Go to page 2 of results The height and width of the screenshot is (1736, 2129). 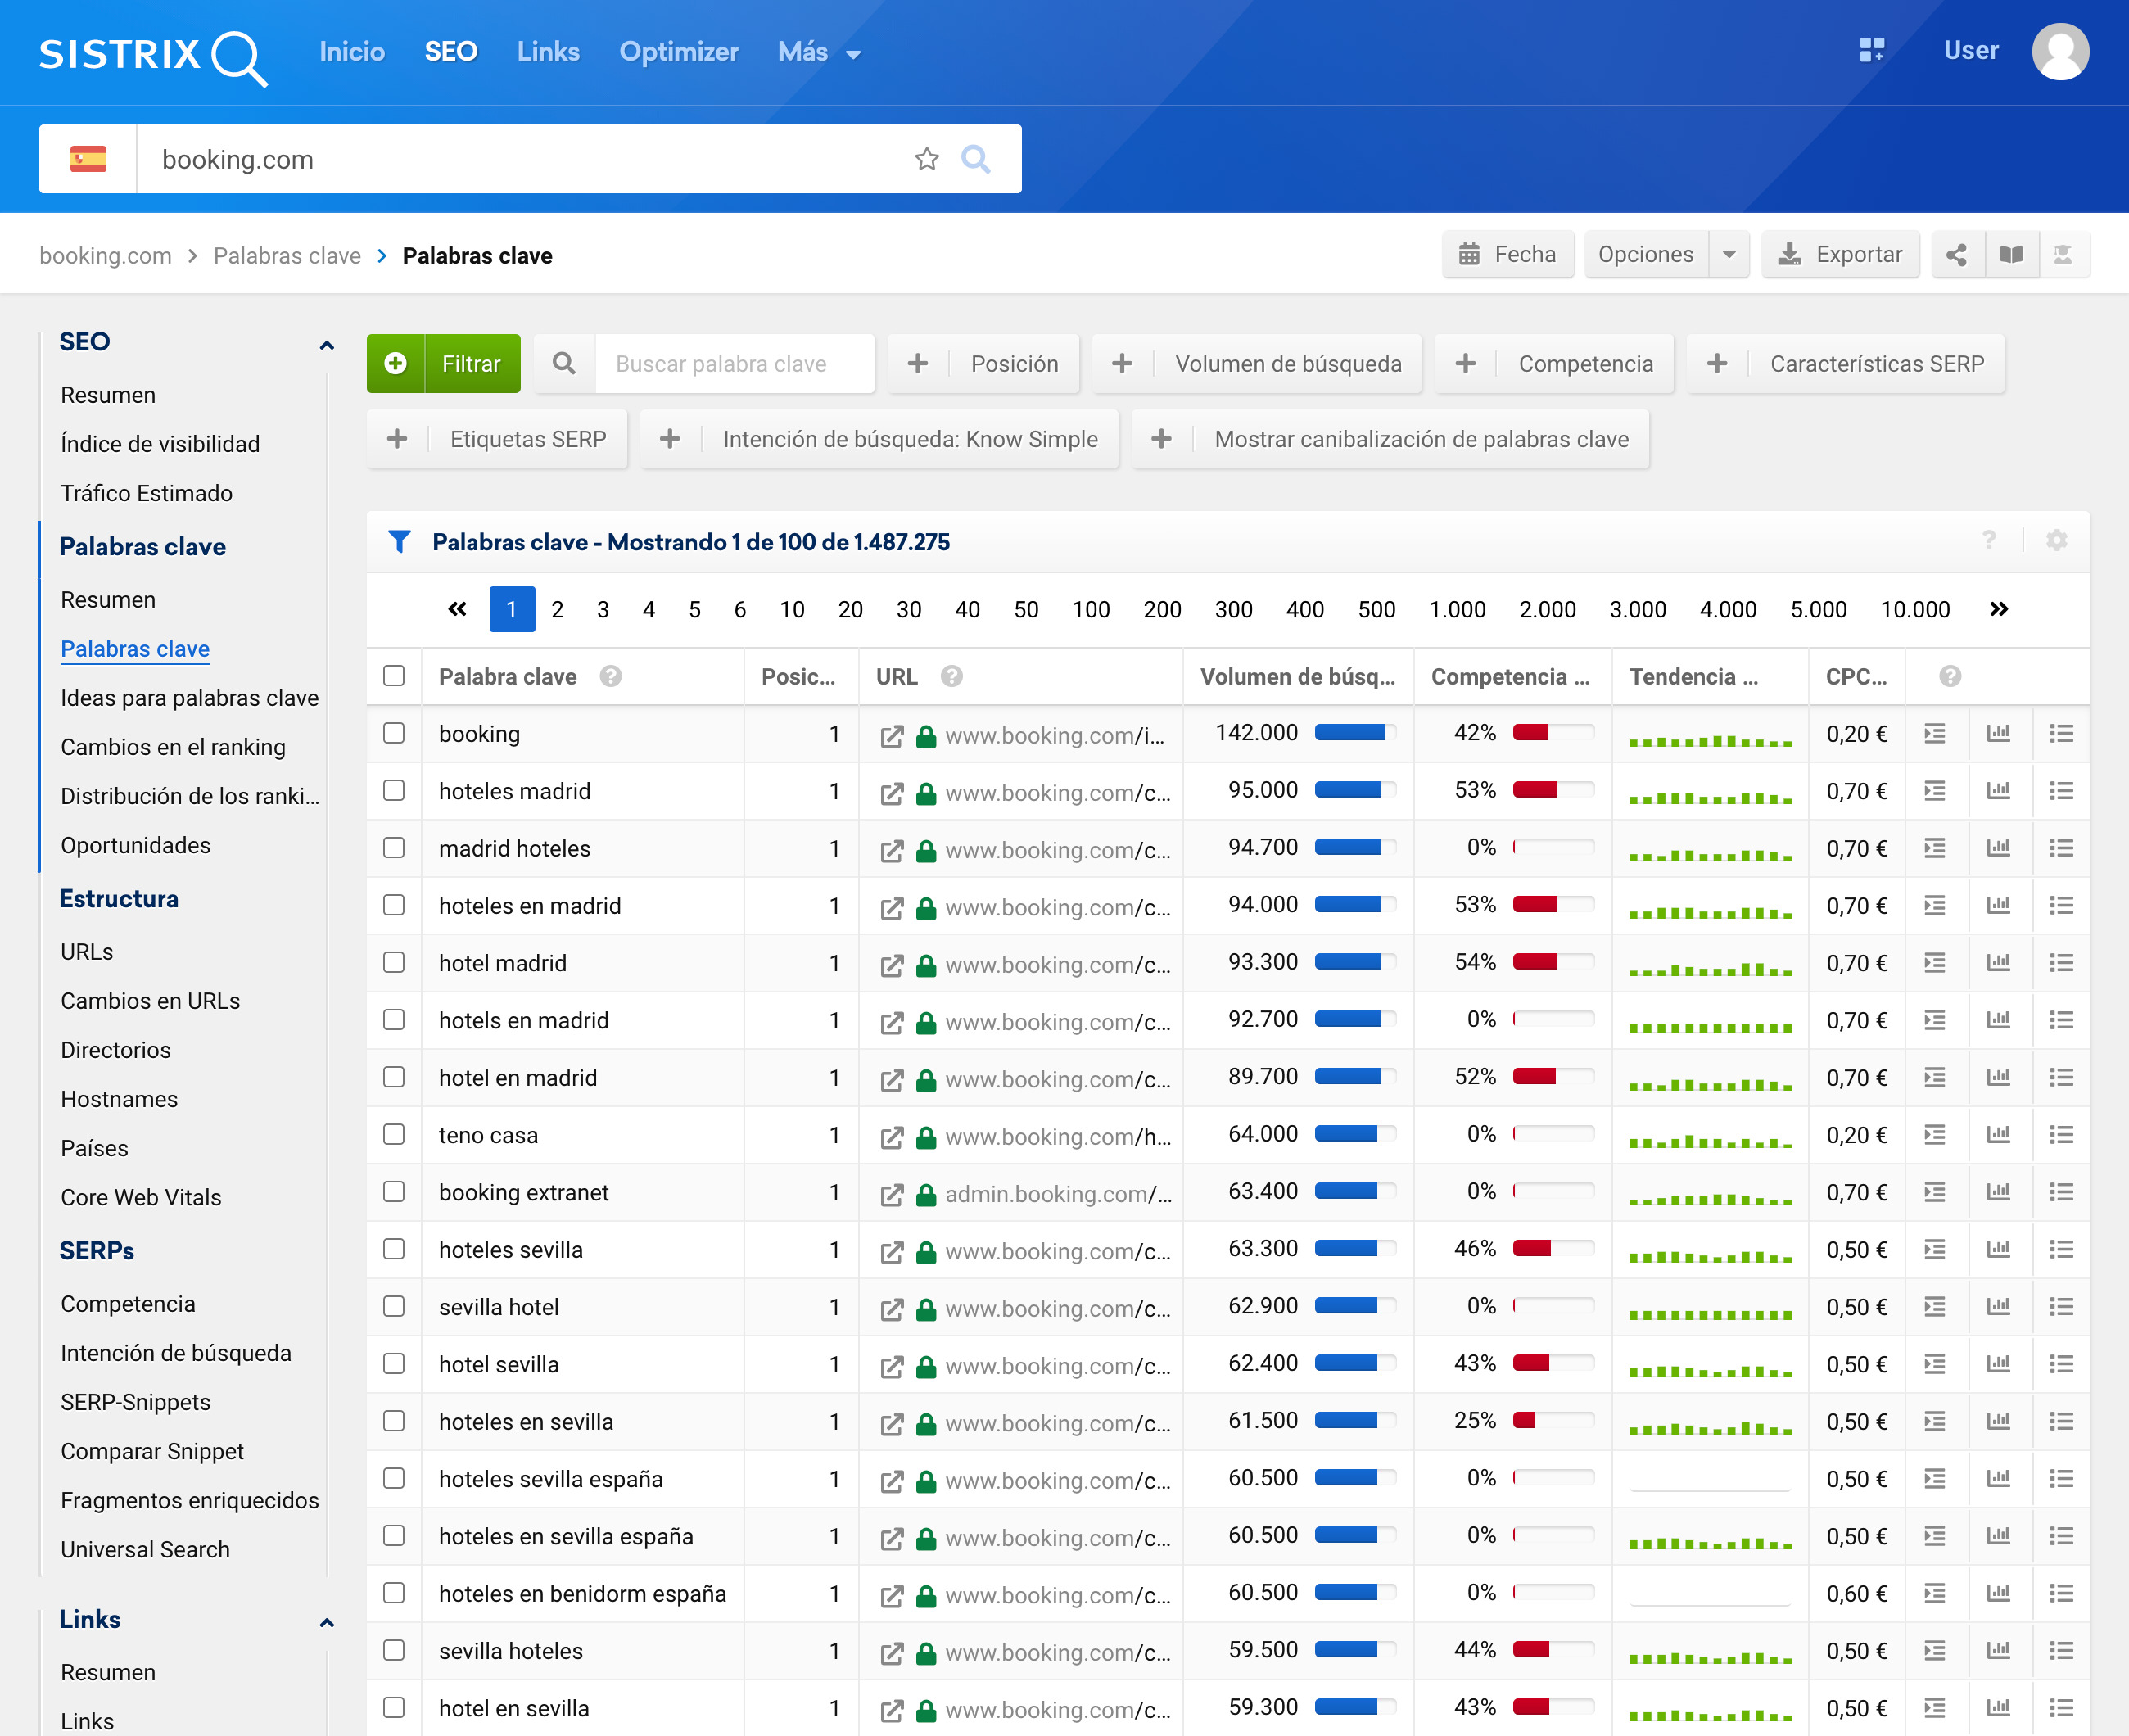(x=557, y=609)
